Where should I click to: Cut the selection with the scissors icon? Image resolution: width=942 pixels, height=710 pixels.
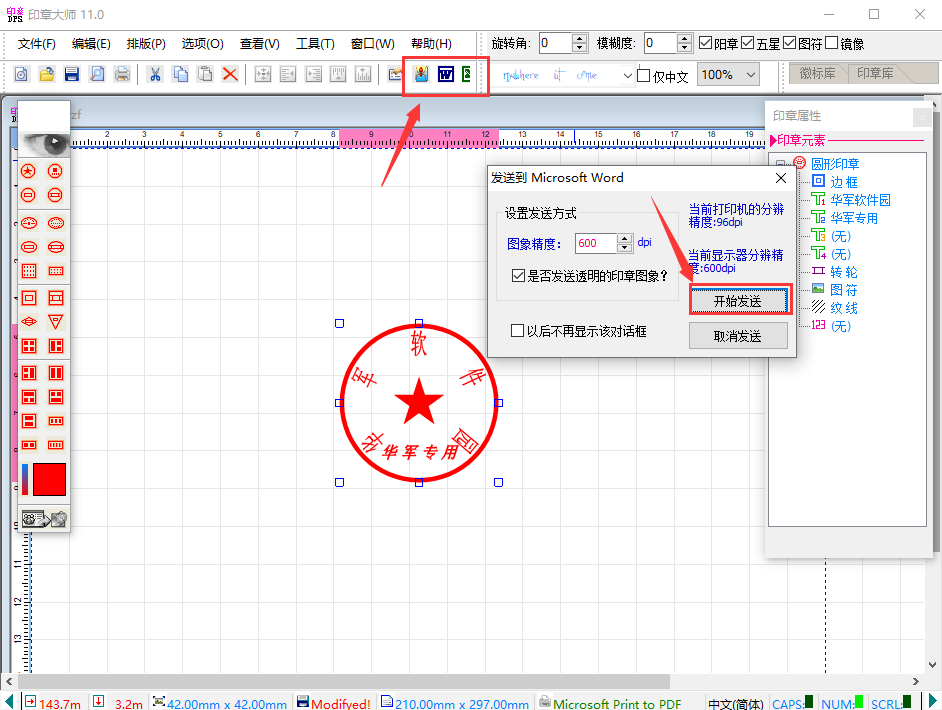[x=155, y=74]
